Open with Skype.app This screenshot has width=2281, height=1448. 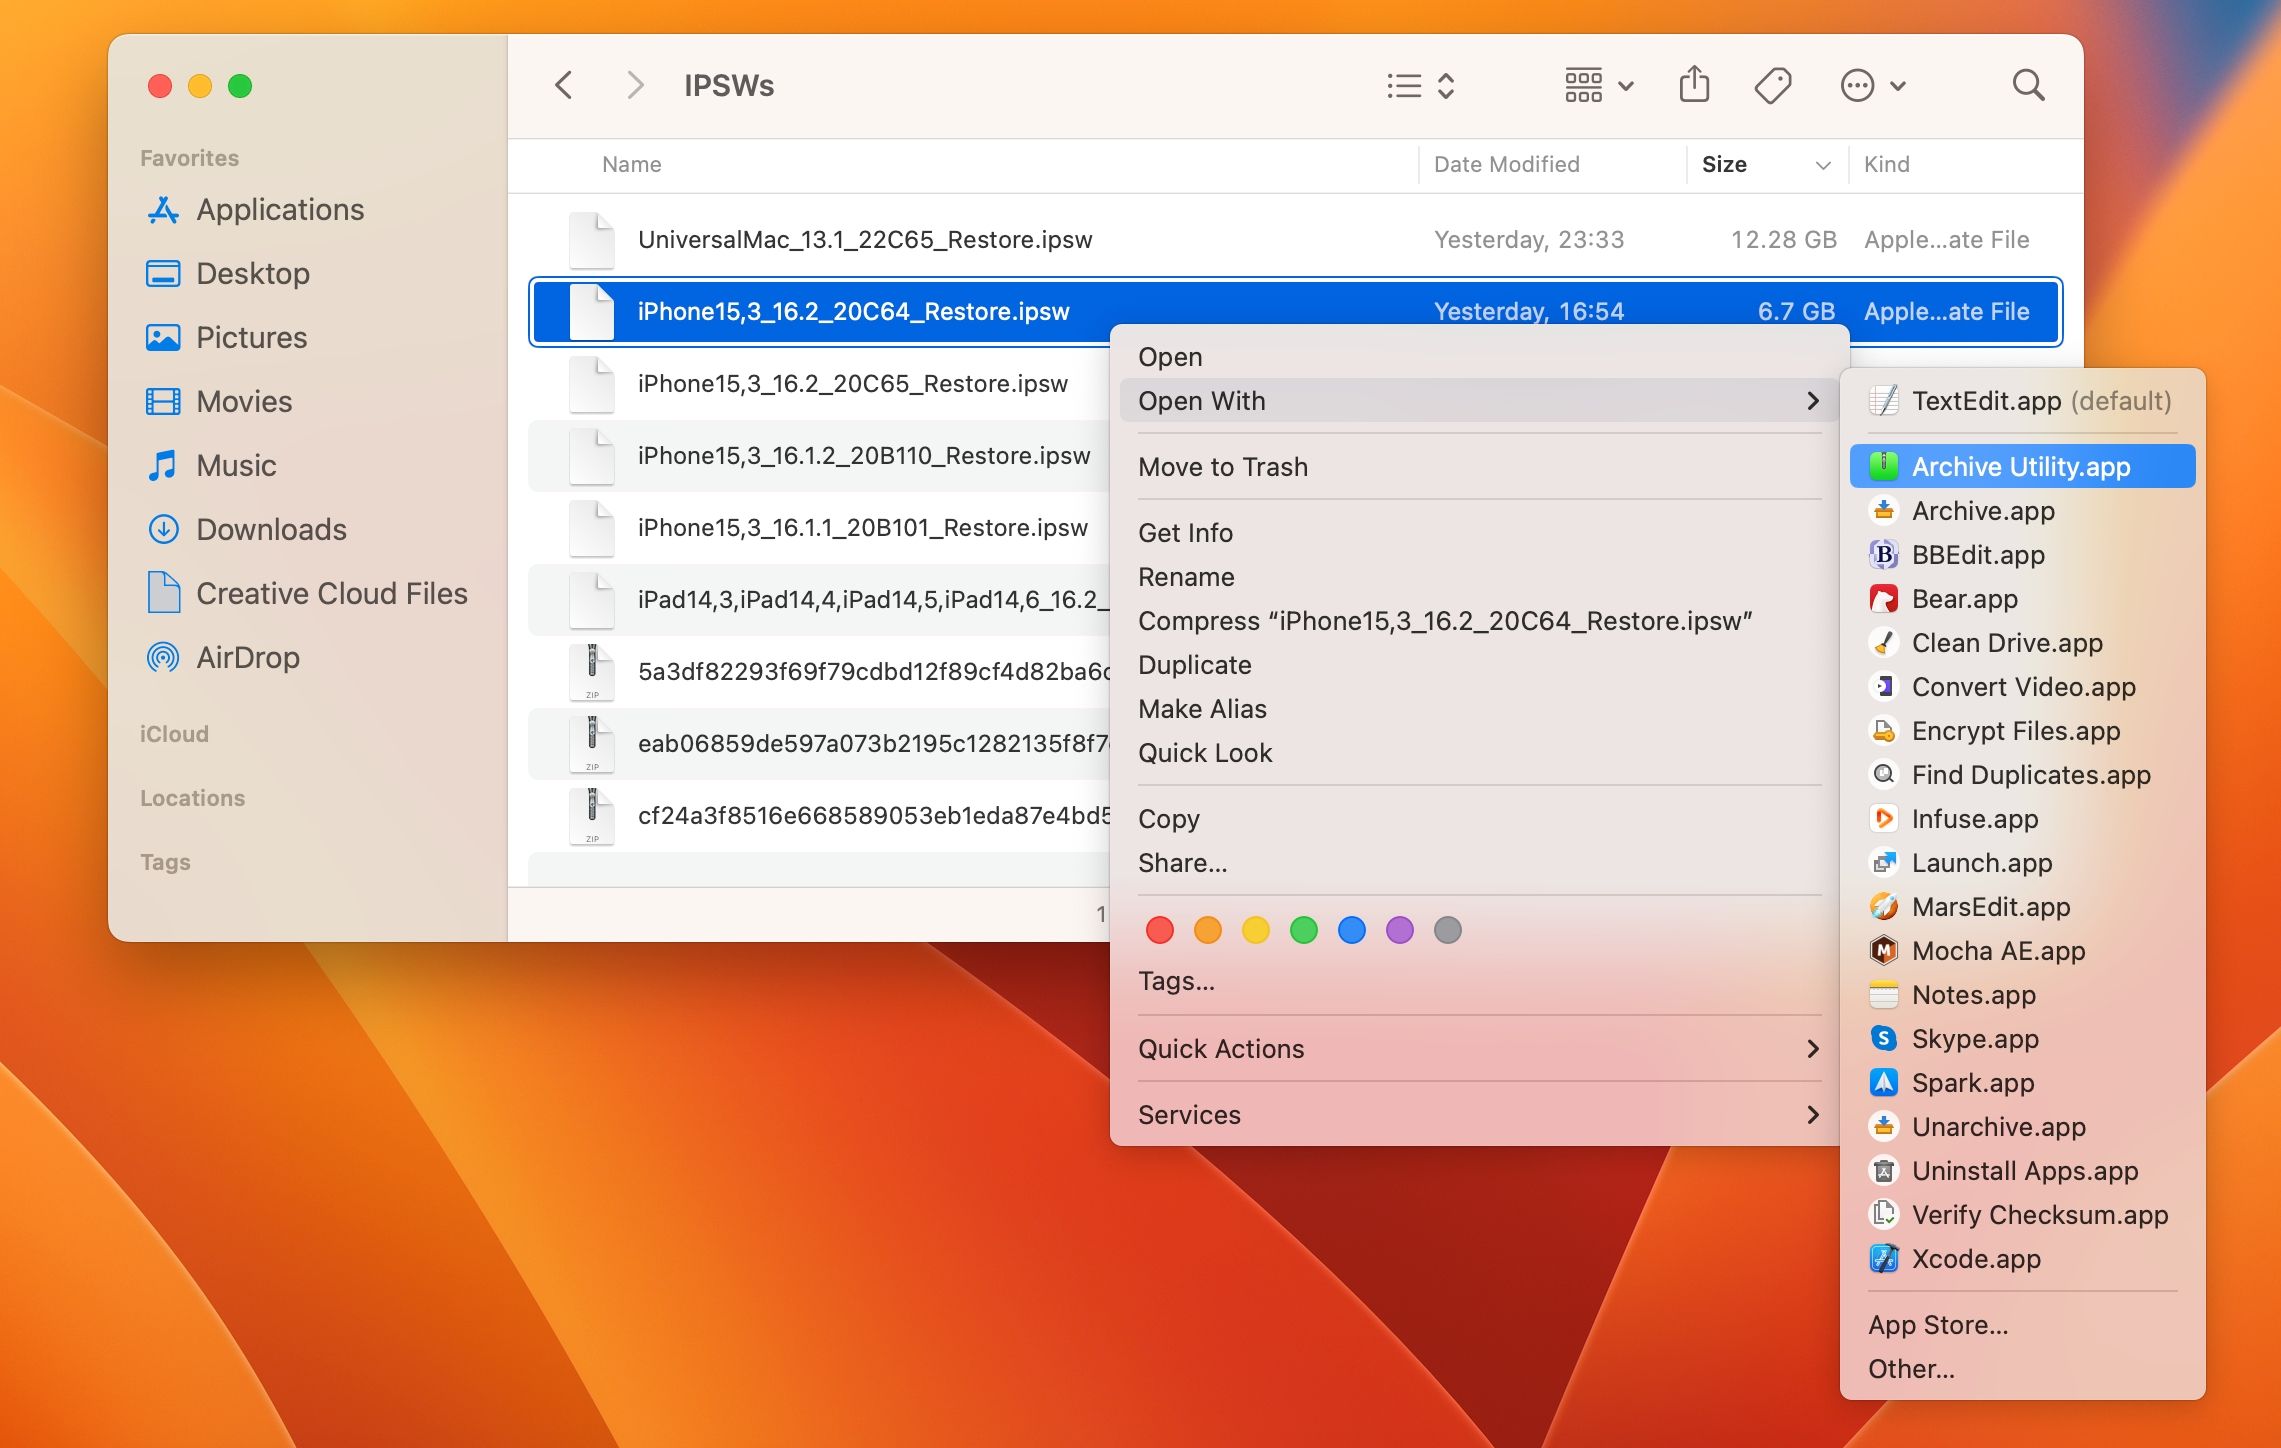[1974, 1038]
